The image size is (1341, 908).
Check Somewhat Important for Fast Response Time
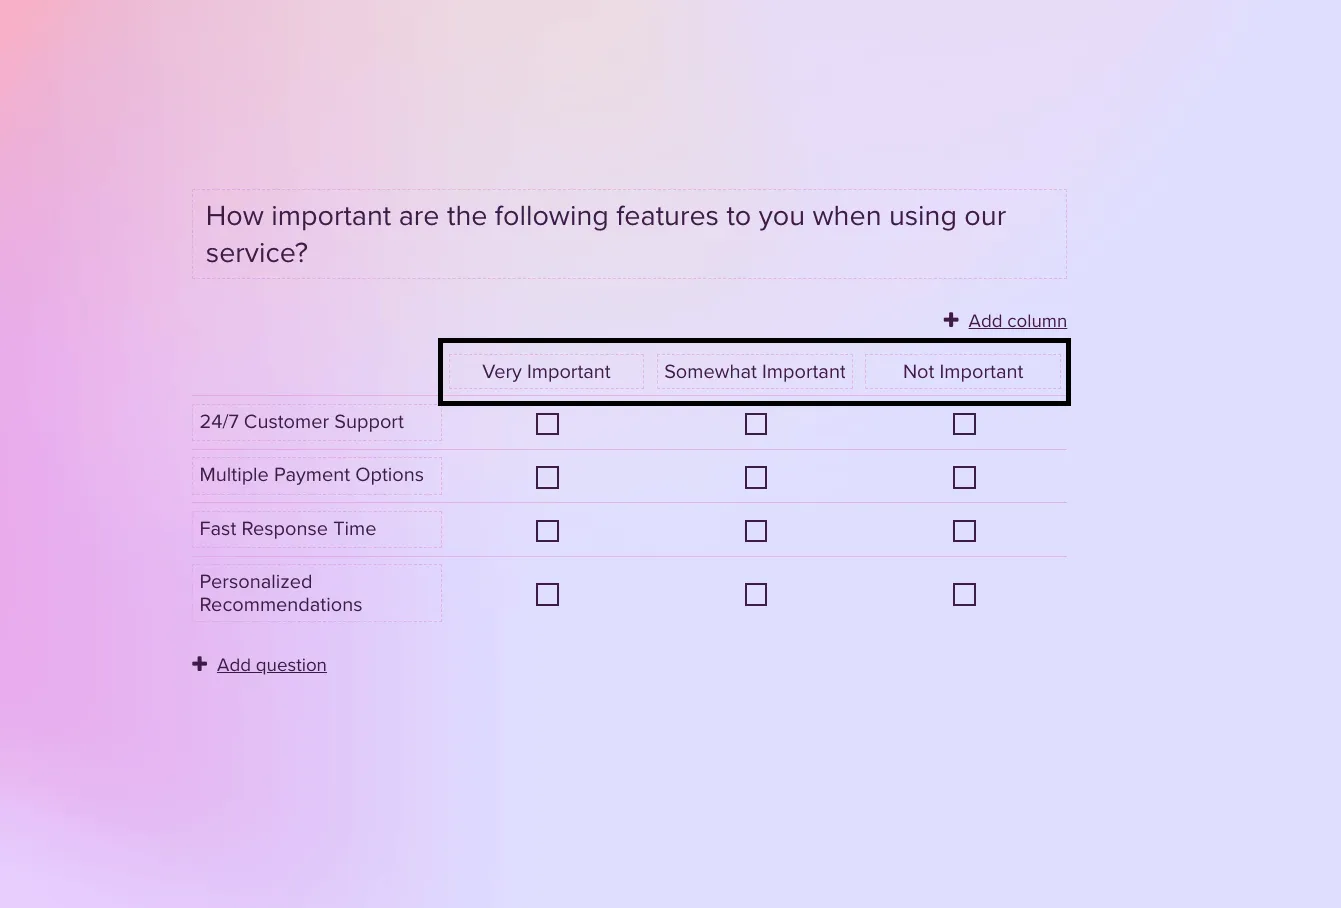pyautogui.click(x=756, y=531)
